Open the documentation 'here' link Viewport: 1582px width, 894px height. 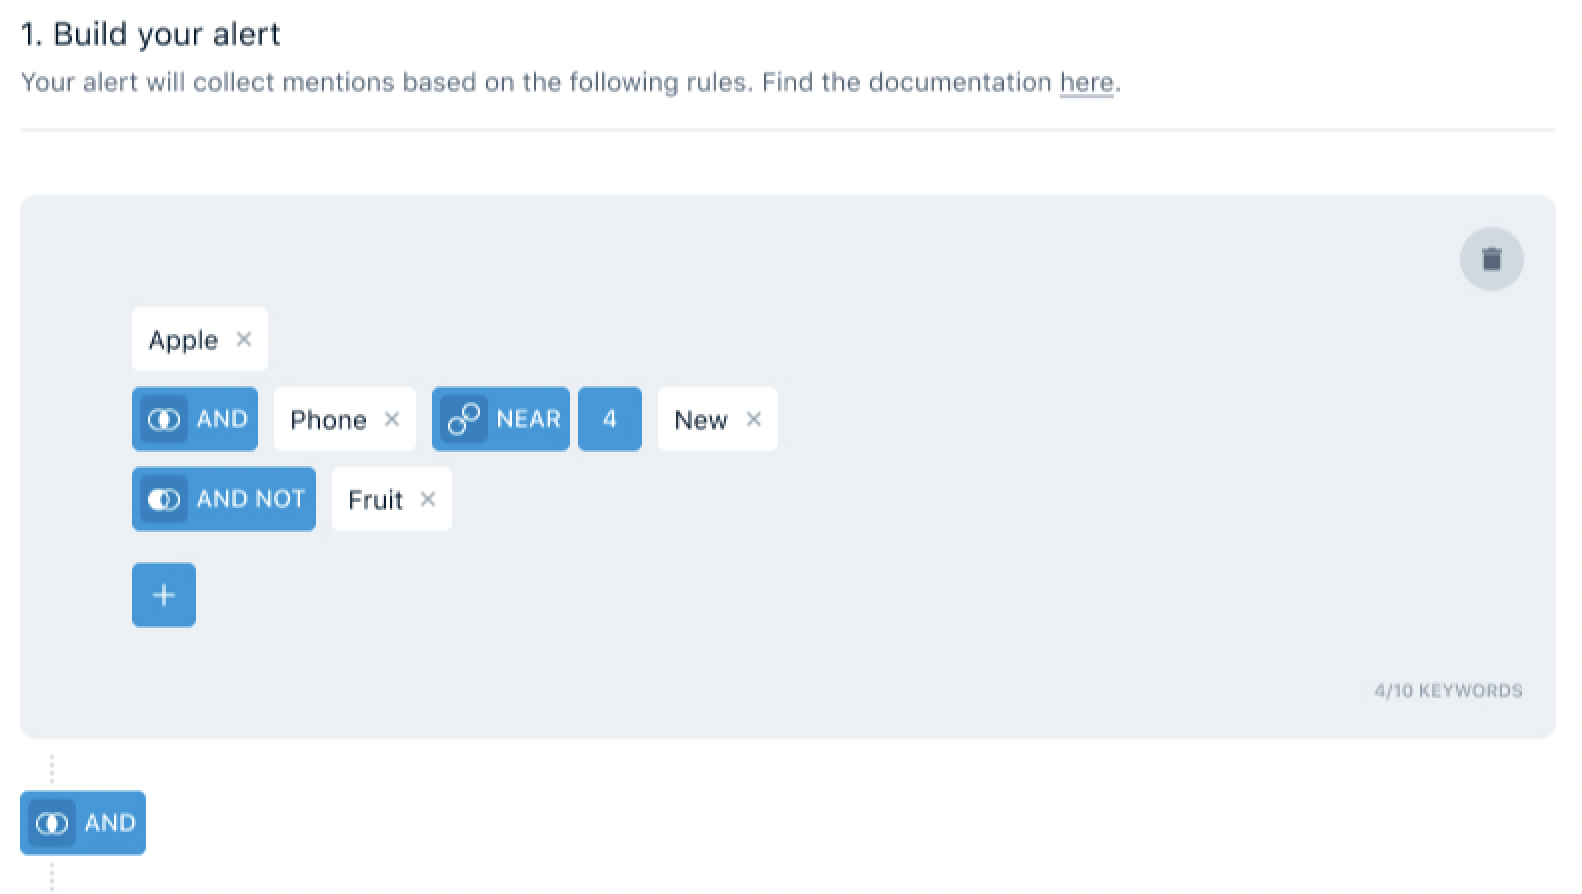[x=1086, y=82]
